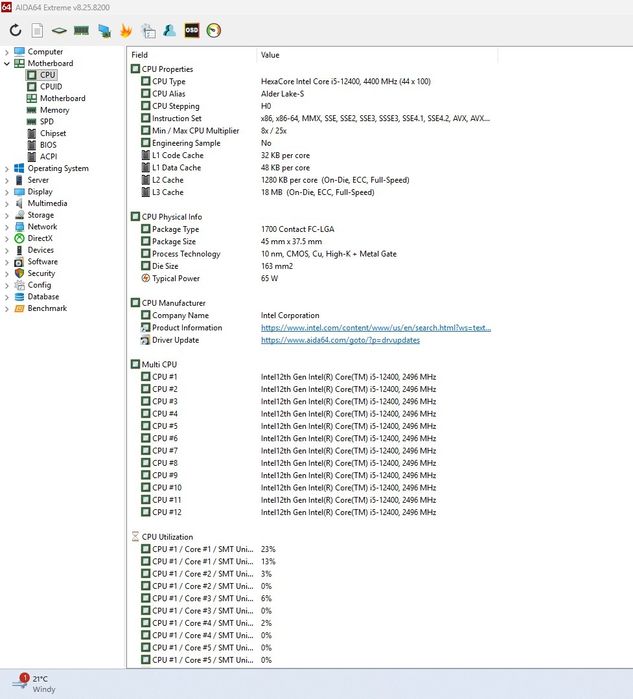This screenshot has width=633, height=699.
Task: Click the Refresh toolbar icon
Action: point(16,30)
